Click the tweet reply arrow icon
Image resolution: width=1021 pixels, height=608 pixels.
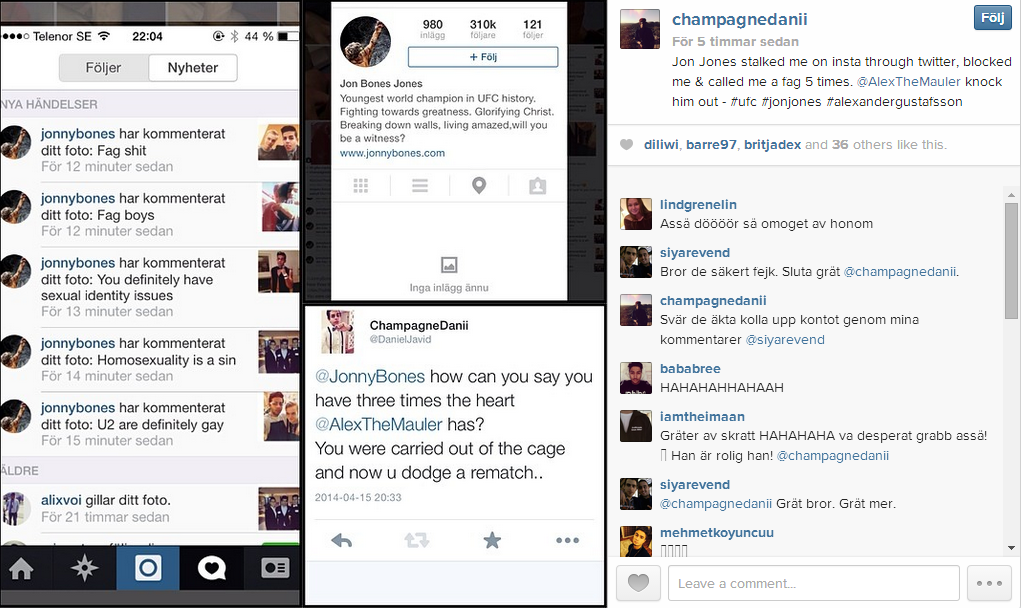[342, 540]
